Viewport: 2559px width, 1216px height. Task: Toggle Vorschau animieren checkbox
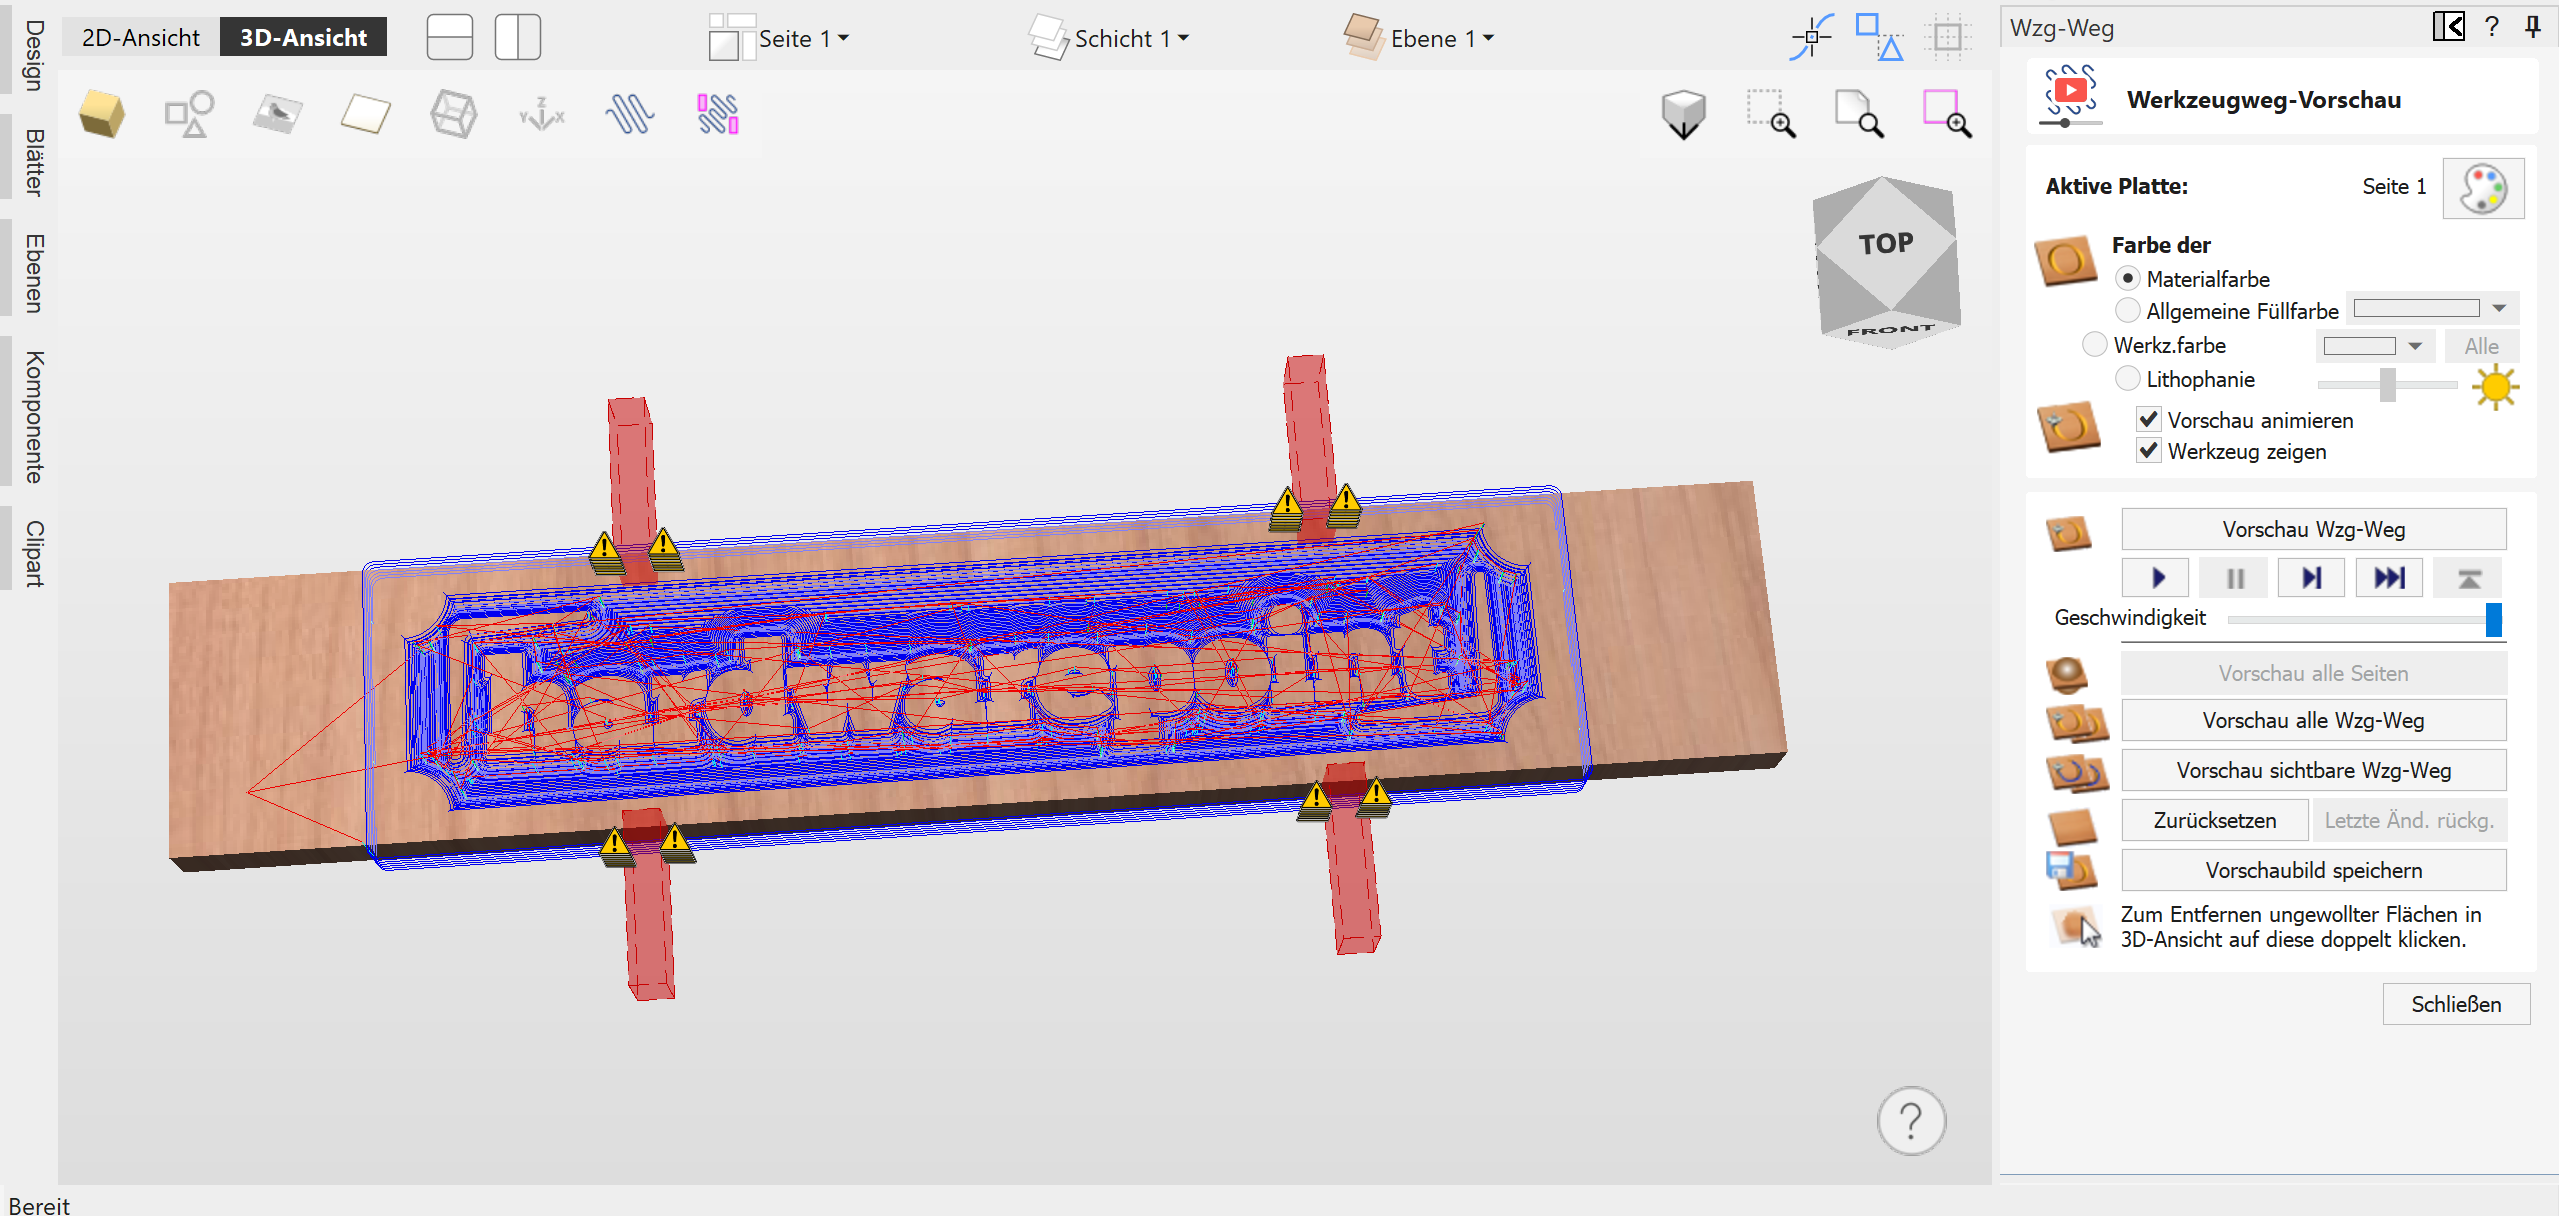[x=2149, y=419]
